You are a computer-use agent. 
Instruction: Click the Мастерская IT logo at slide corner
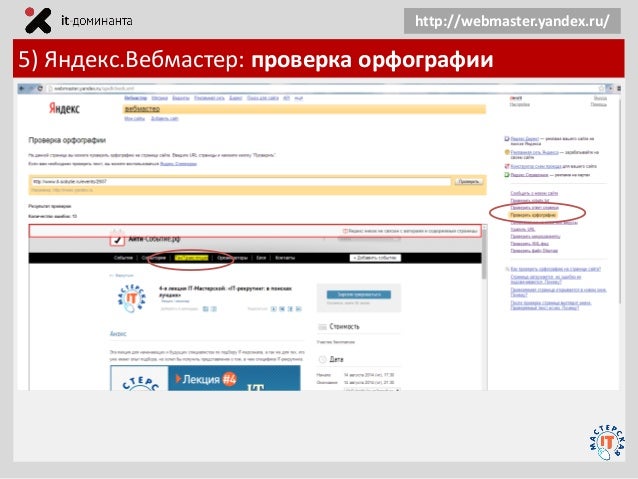coord(605,442)
